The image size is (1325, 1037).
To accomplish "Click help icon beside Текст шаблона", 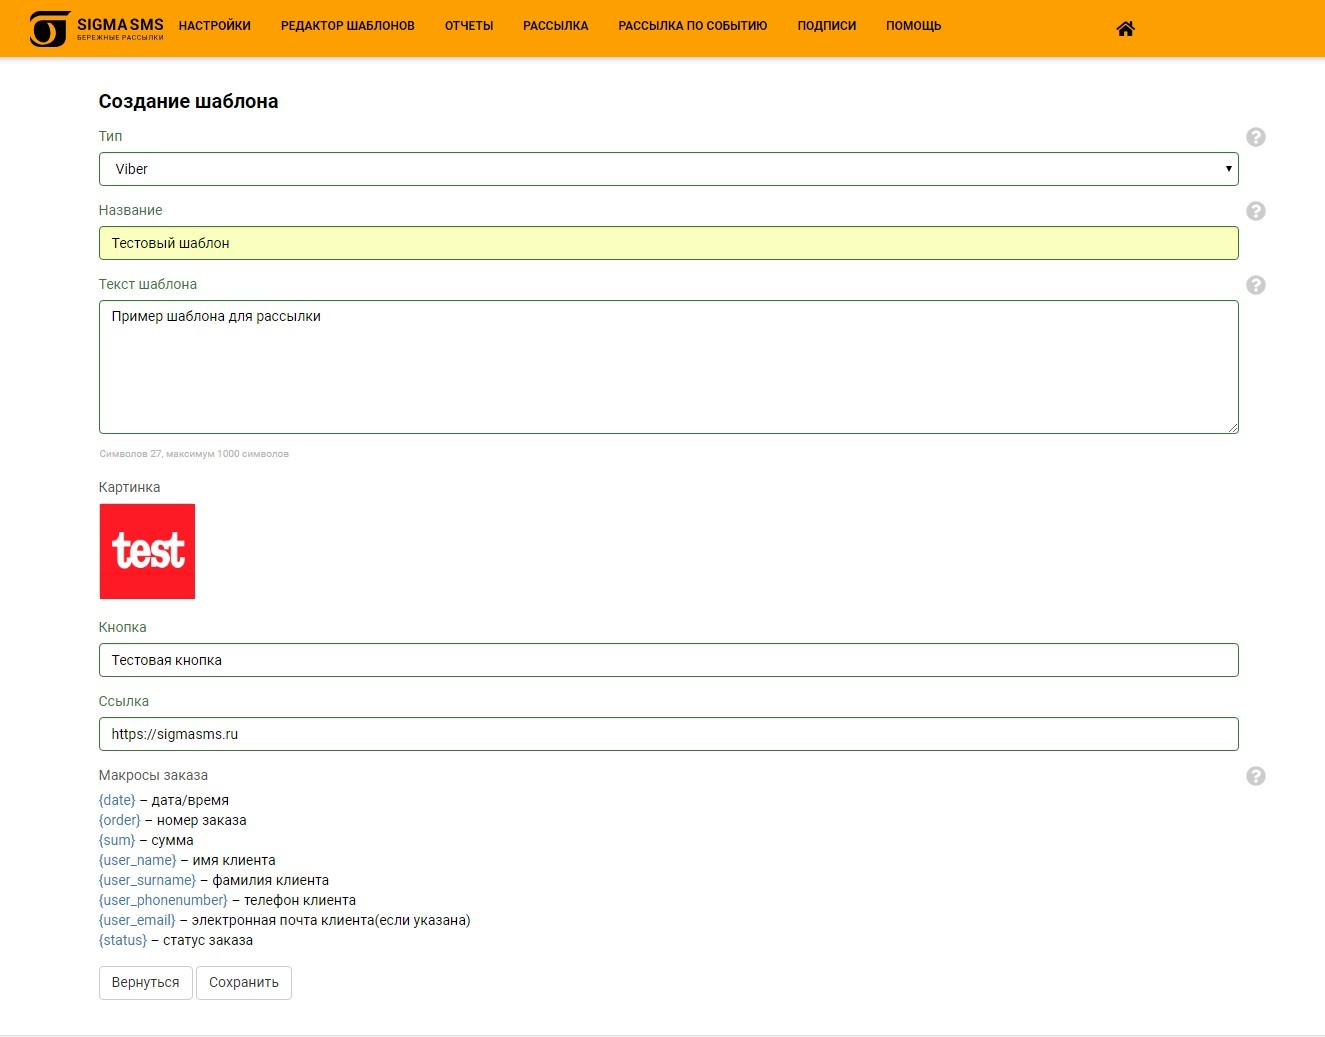I will click(1255, 285).
